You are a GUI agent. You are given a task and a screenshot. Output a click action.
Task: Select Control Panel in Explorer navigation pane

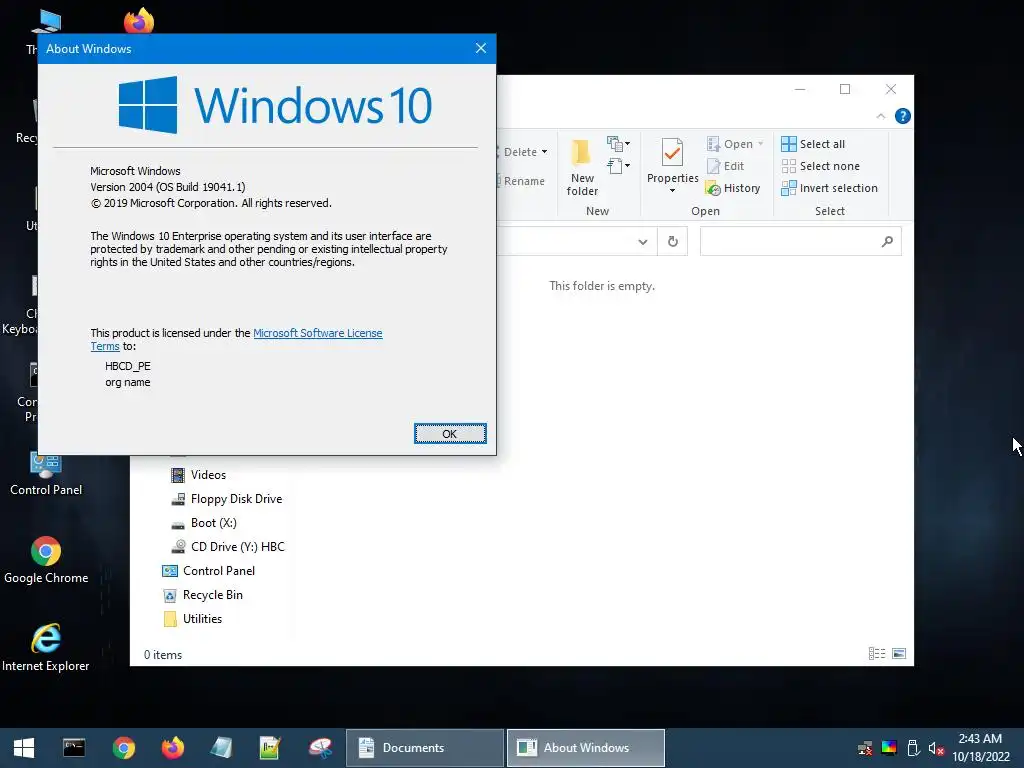point(208,571)
